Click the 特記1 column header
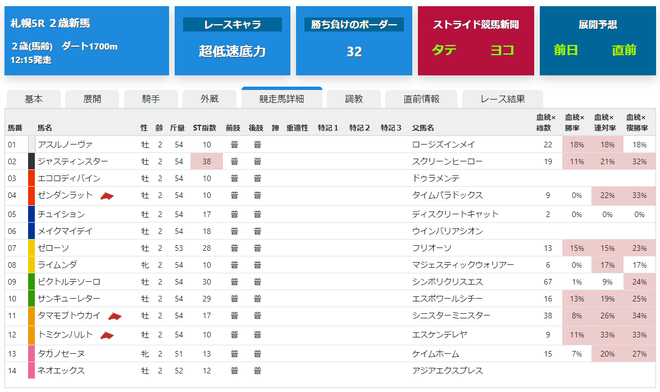The height and width of the screenshot is (392, 660). click(x=328, y=128)
